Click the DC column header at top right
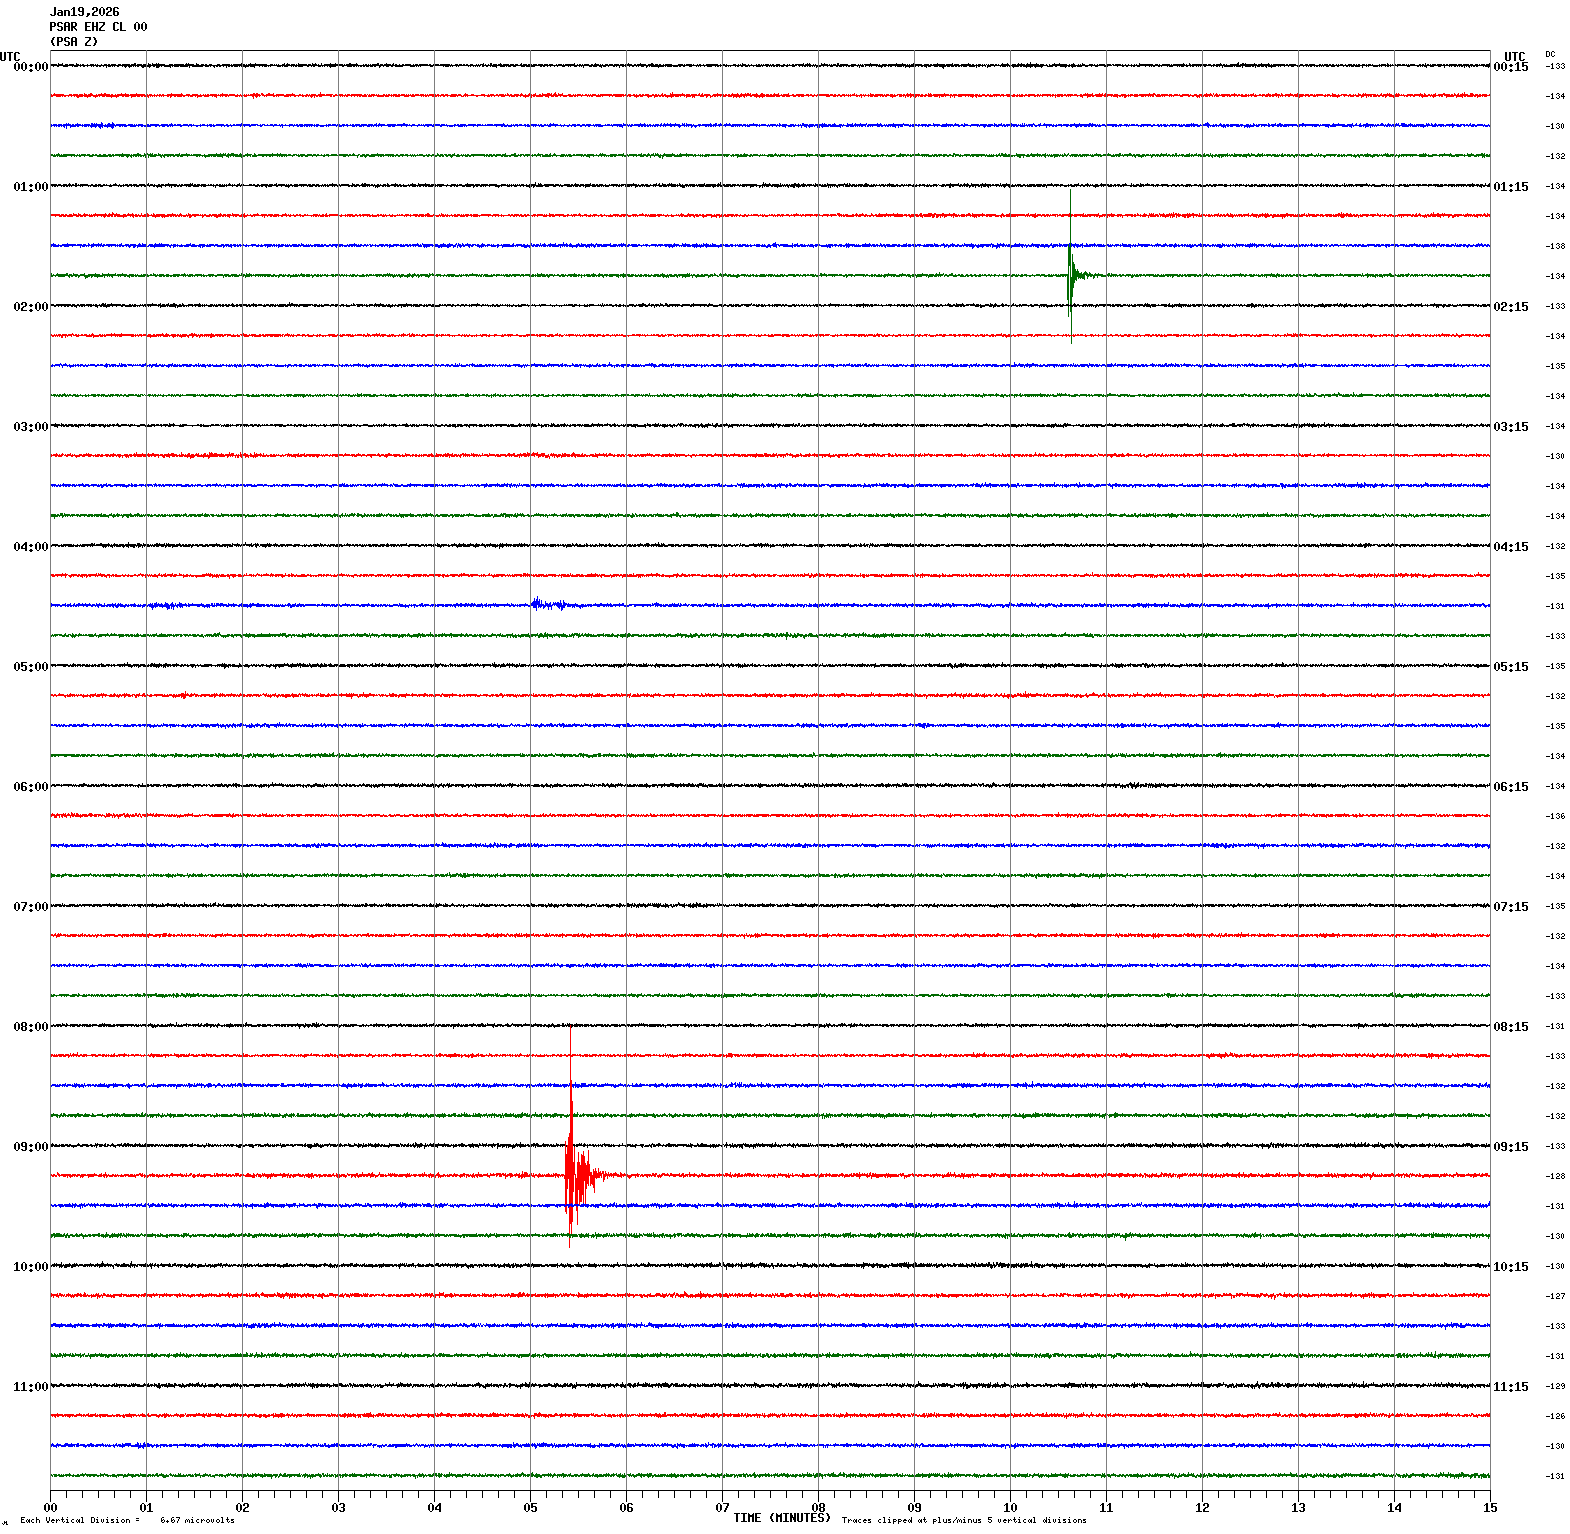Image resolution: width=1570 pixels, height=1534 pixels. [x=1550, y=54]
